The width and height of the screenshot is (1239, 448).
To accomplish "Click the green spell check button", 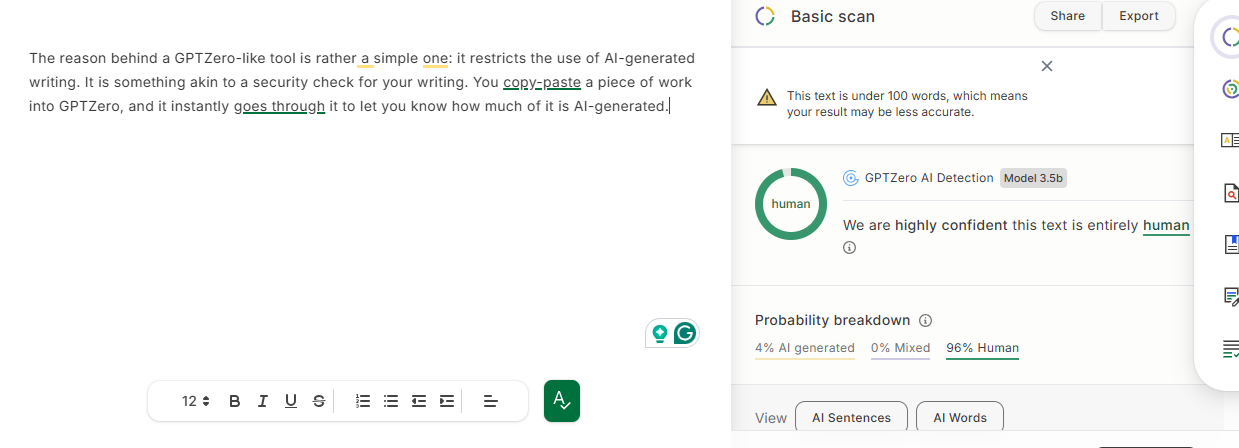I will click(562, 401).
